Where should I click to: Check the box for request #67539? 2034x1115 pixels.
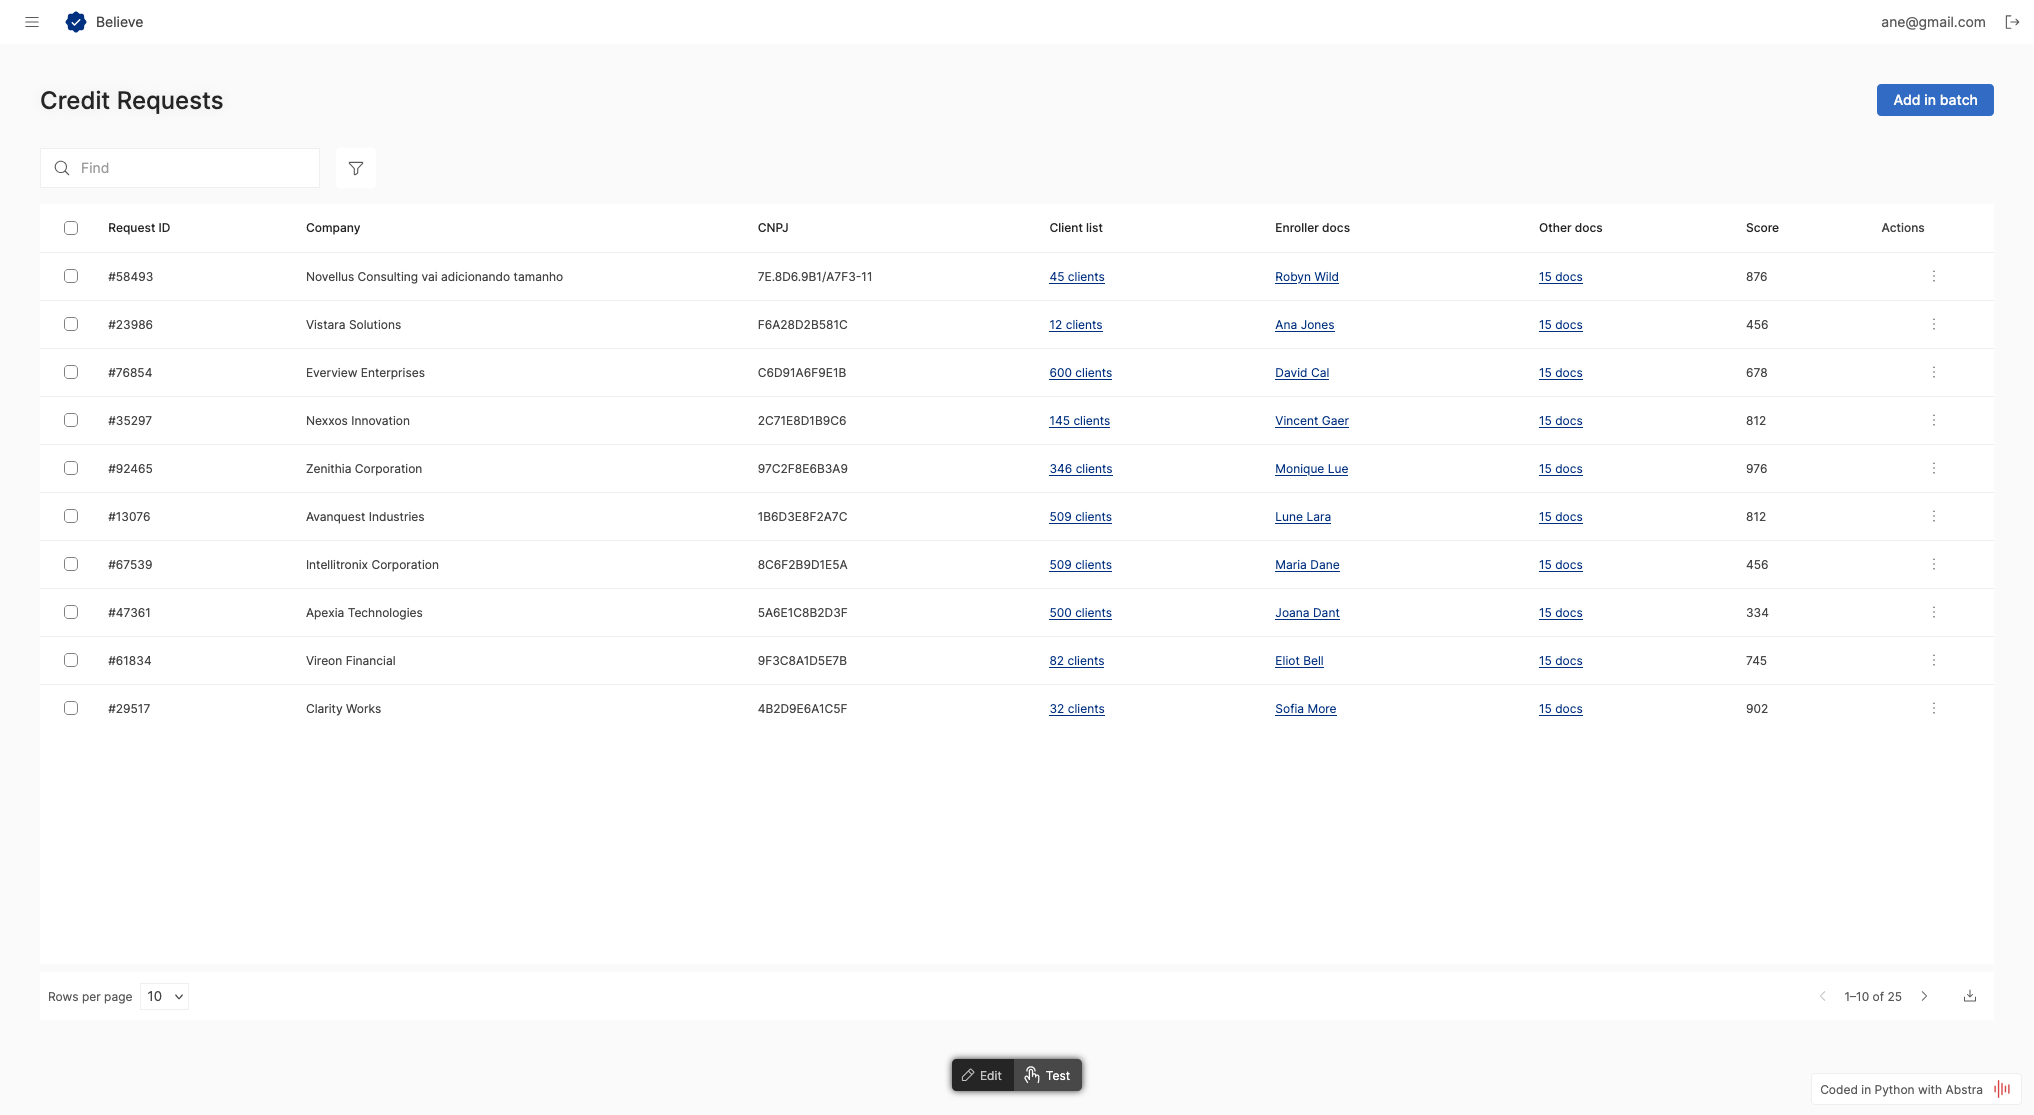click(71, 564)
